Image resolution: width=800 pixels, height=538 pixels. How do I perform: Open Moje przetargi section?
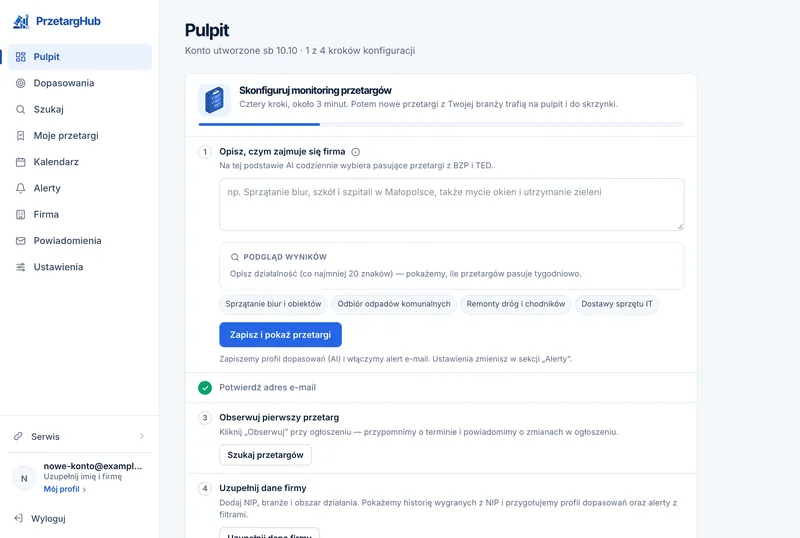click(80, 136)
